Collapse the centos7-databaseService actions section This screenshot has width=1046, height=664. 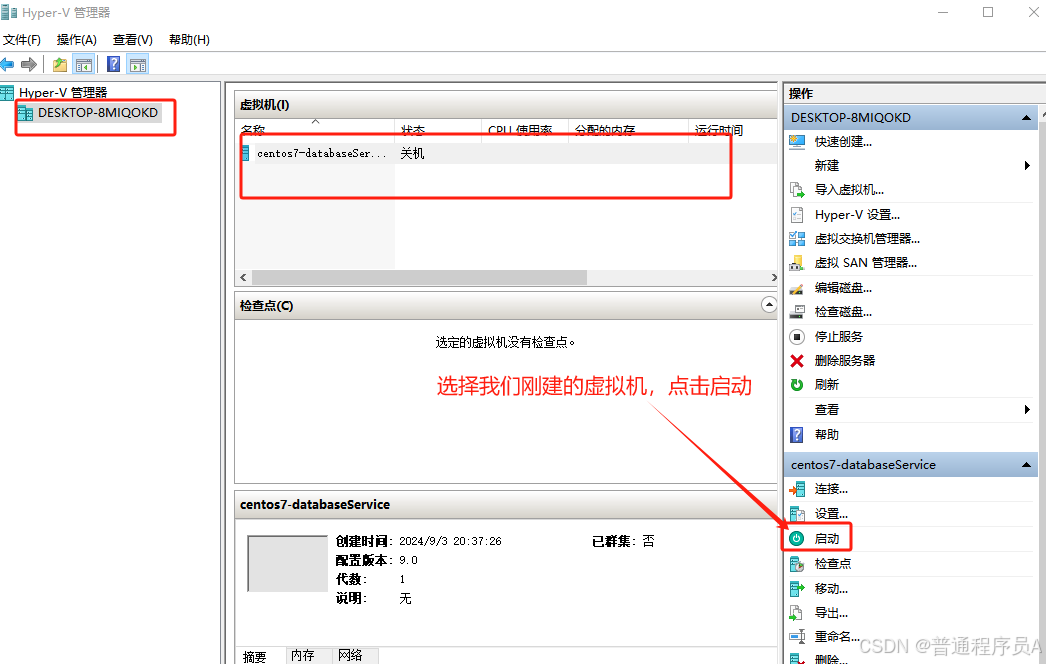point(1026,464)
